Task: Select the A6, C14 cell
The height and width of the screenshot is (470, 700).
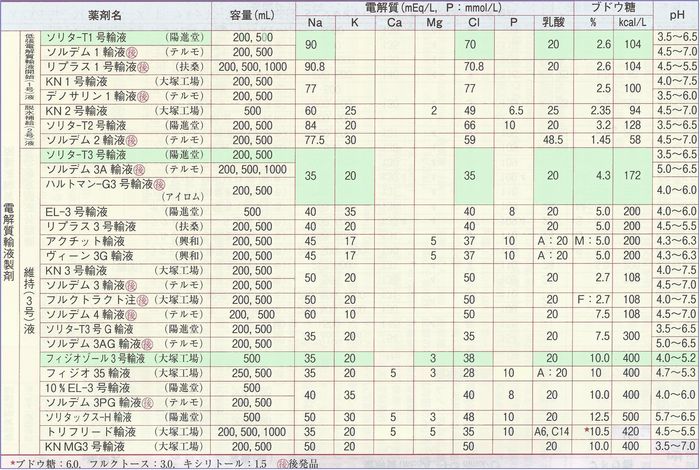Action: pos(552,432)
